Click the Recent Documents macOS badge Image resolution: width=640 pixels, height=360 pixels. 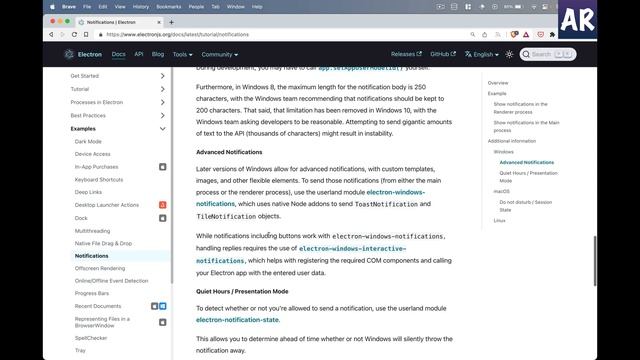154,306
